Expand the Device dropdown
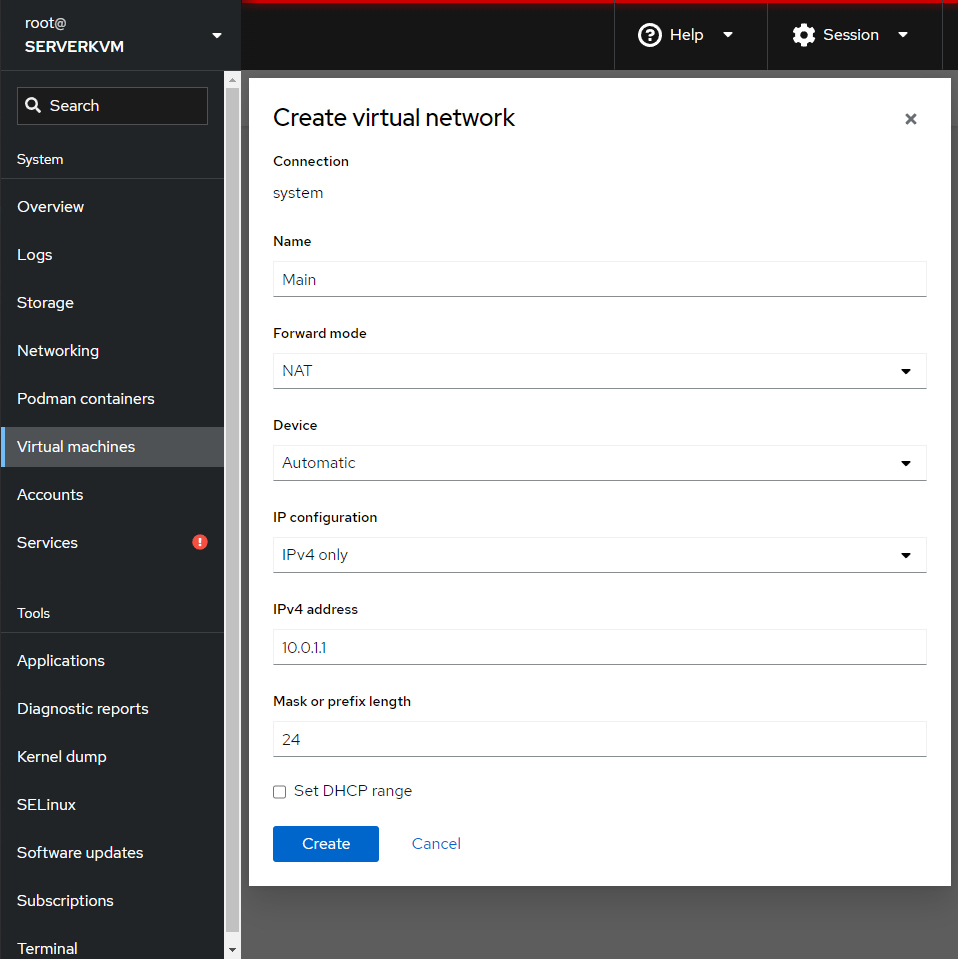Screen dimensions: 958x959 click(599, 463)
